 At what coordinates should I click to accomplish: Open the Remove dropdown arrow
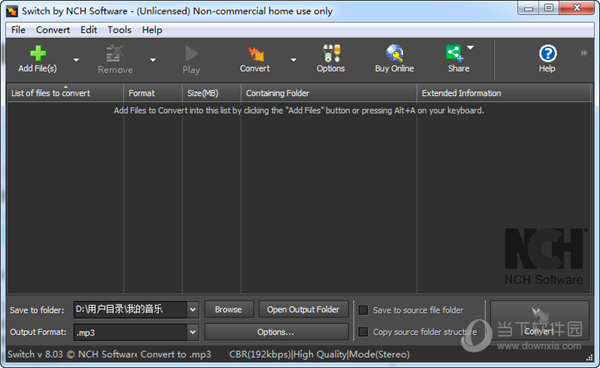(153, 60)
